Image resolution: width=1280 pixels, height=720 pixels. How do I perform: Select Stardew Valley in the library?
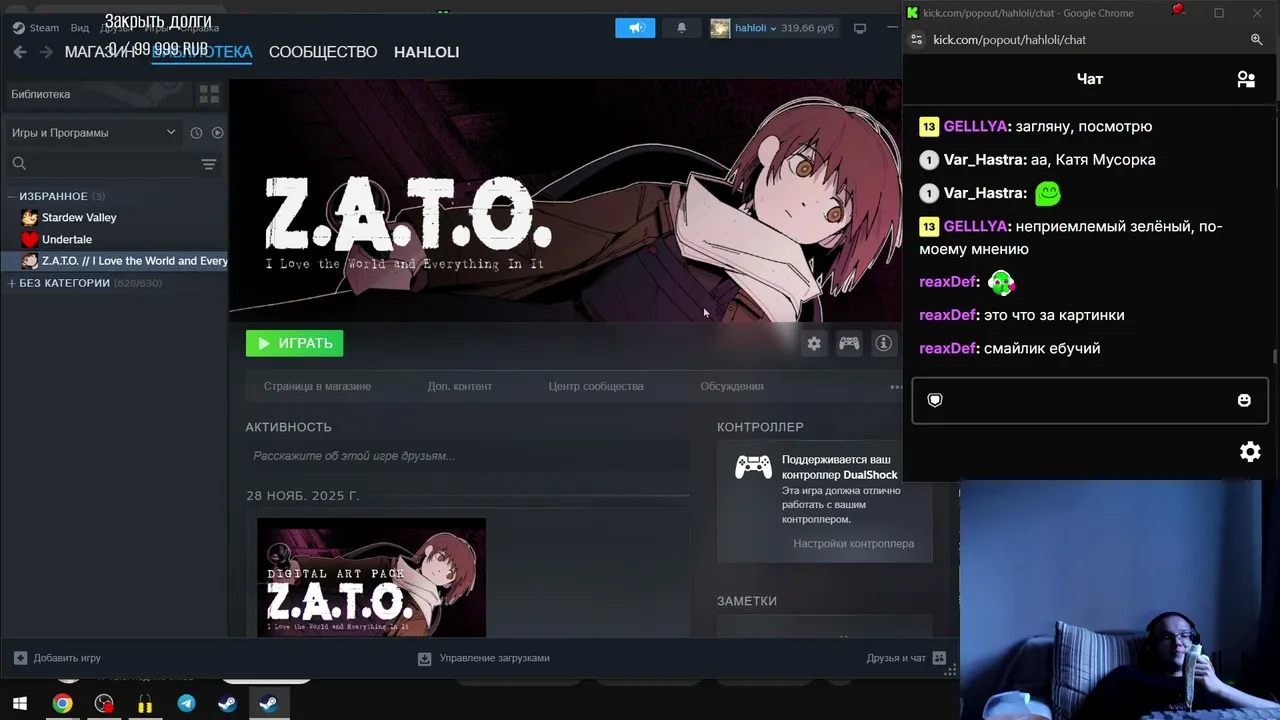[x=79, y=217]
